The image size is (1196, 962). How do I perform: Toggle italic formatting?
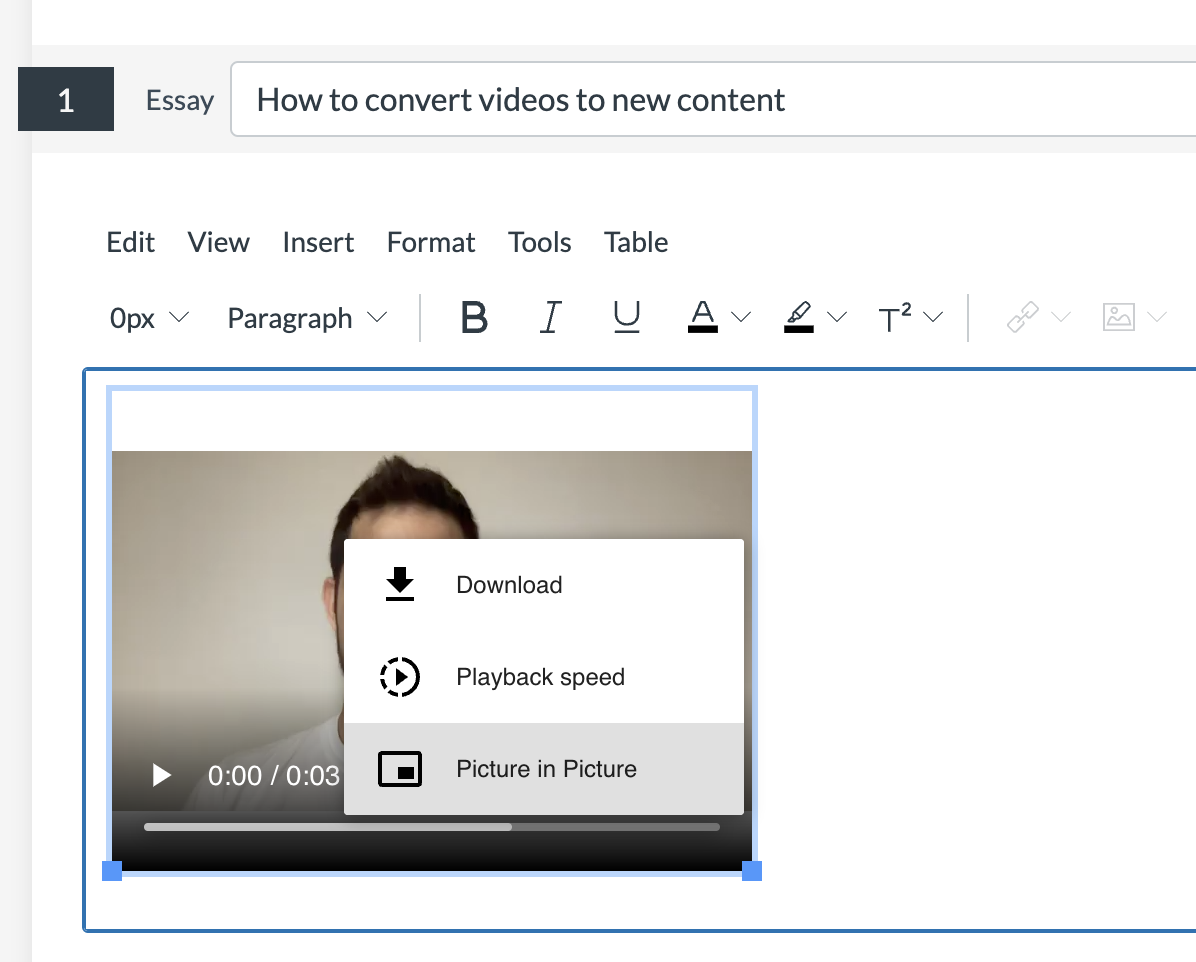[x=550, y=317]
